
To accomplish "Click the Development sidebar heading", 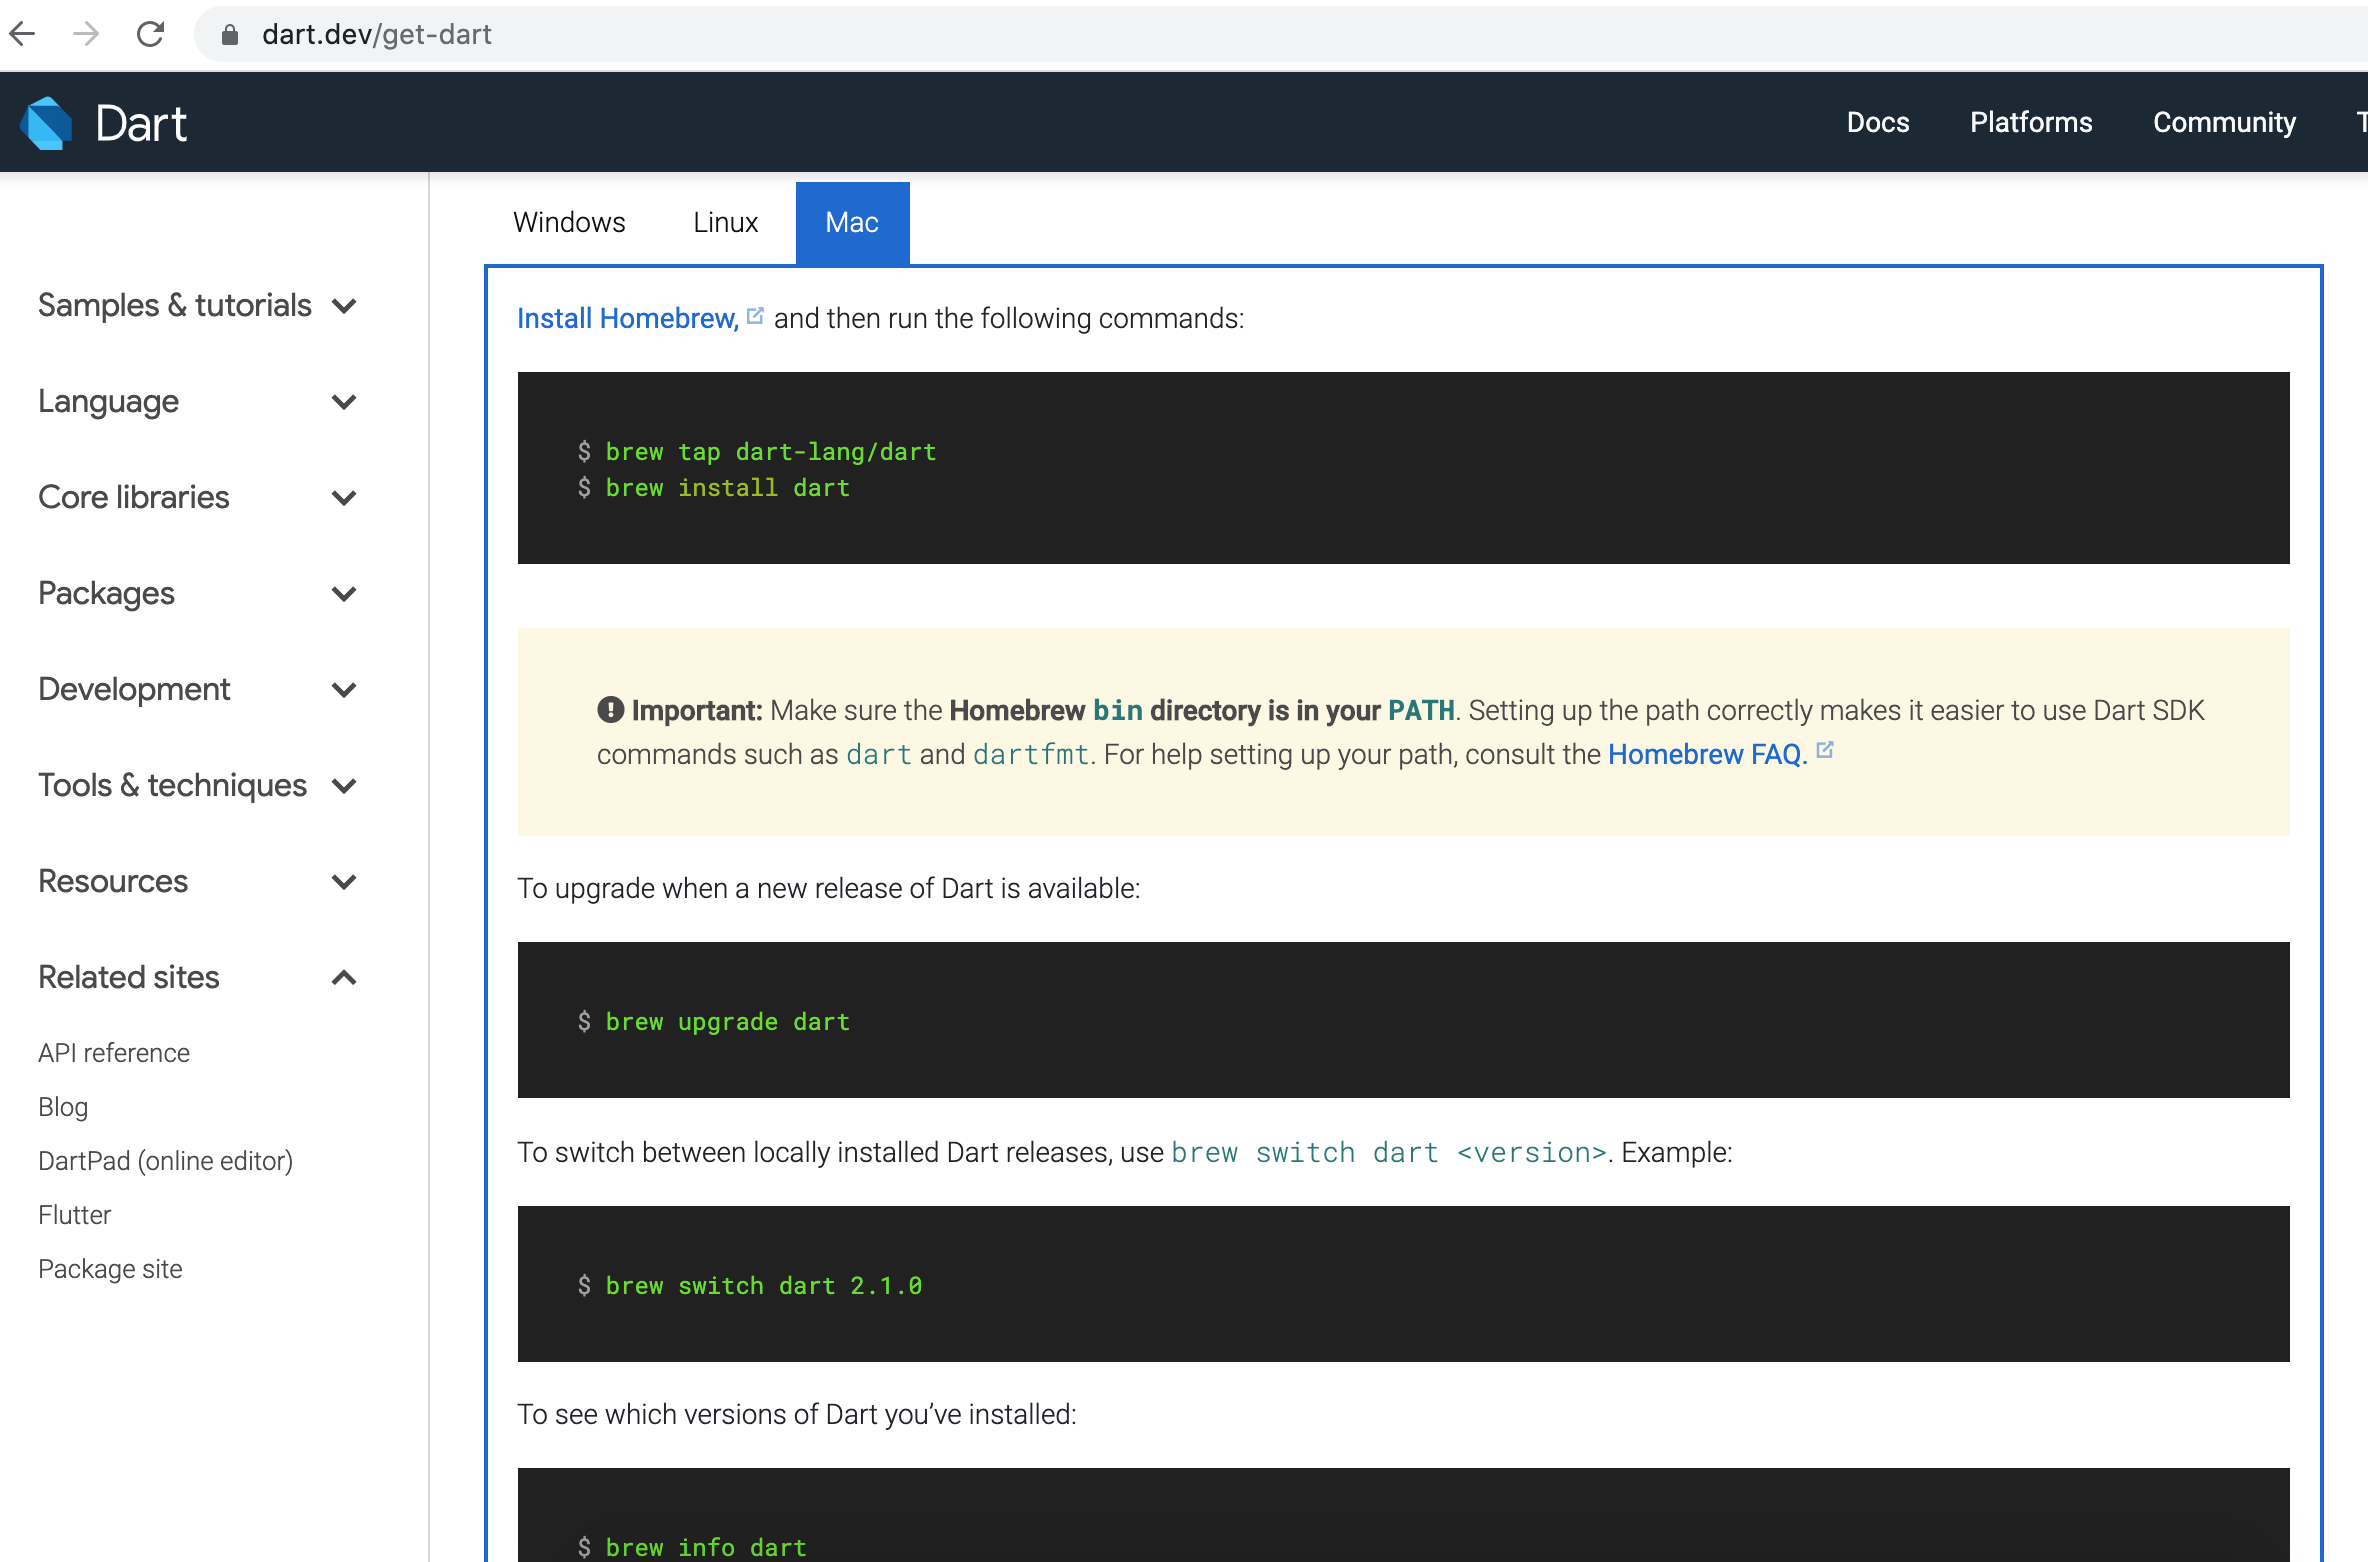I will (x=134, y=690).
